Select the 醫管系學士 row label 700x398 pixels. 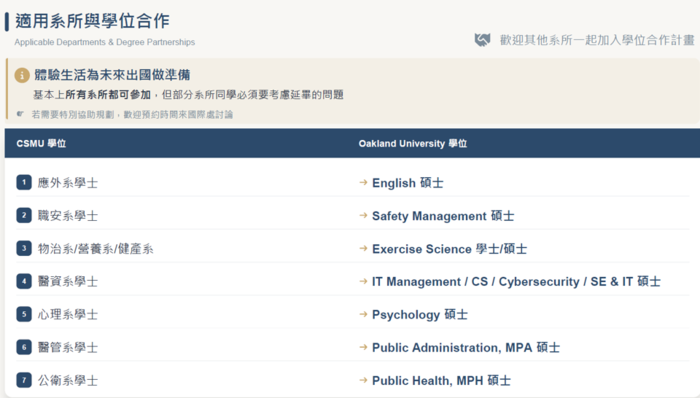coord(68,348)
